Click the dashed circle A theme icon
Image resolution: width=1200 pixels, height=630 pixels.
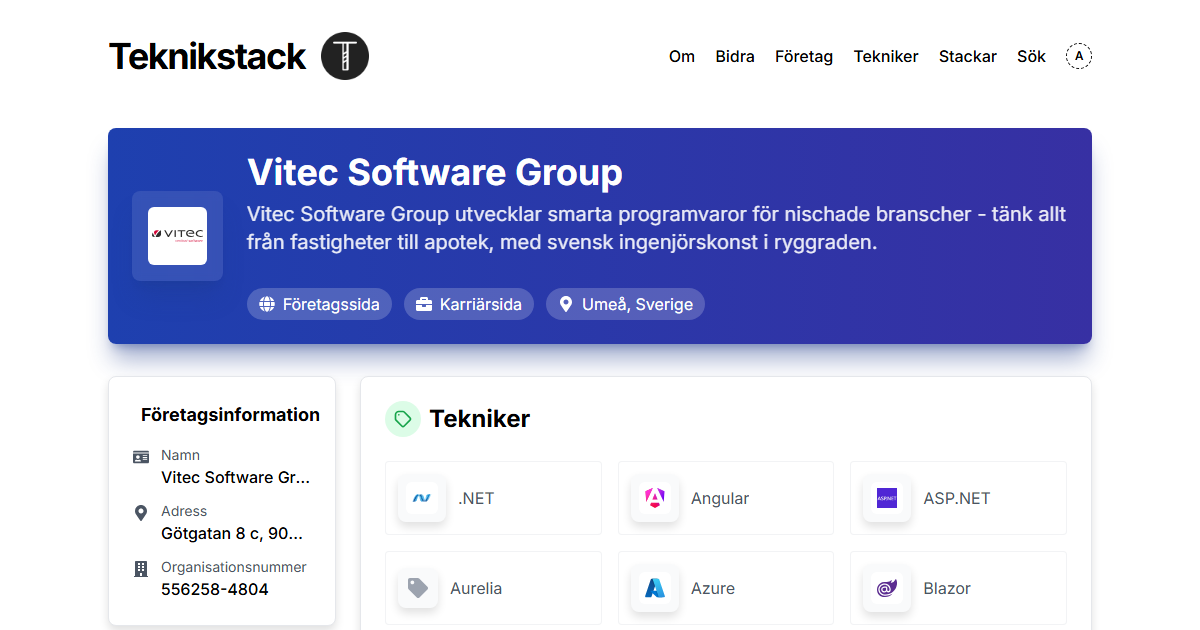click(x=1079, y=56)
